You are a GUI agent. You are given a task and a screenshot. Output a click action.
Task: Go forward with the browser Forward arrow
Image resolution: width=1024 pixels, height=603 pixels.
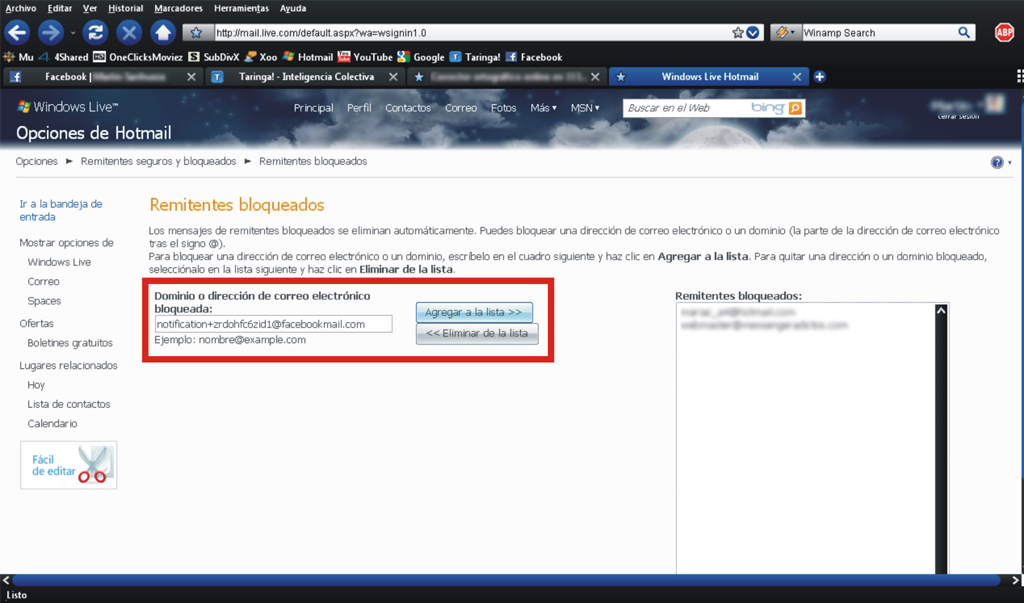50,32
